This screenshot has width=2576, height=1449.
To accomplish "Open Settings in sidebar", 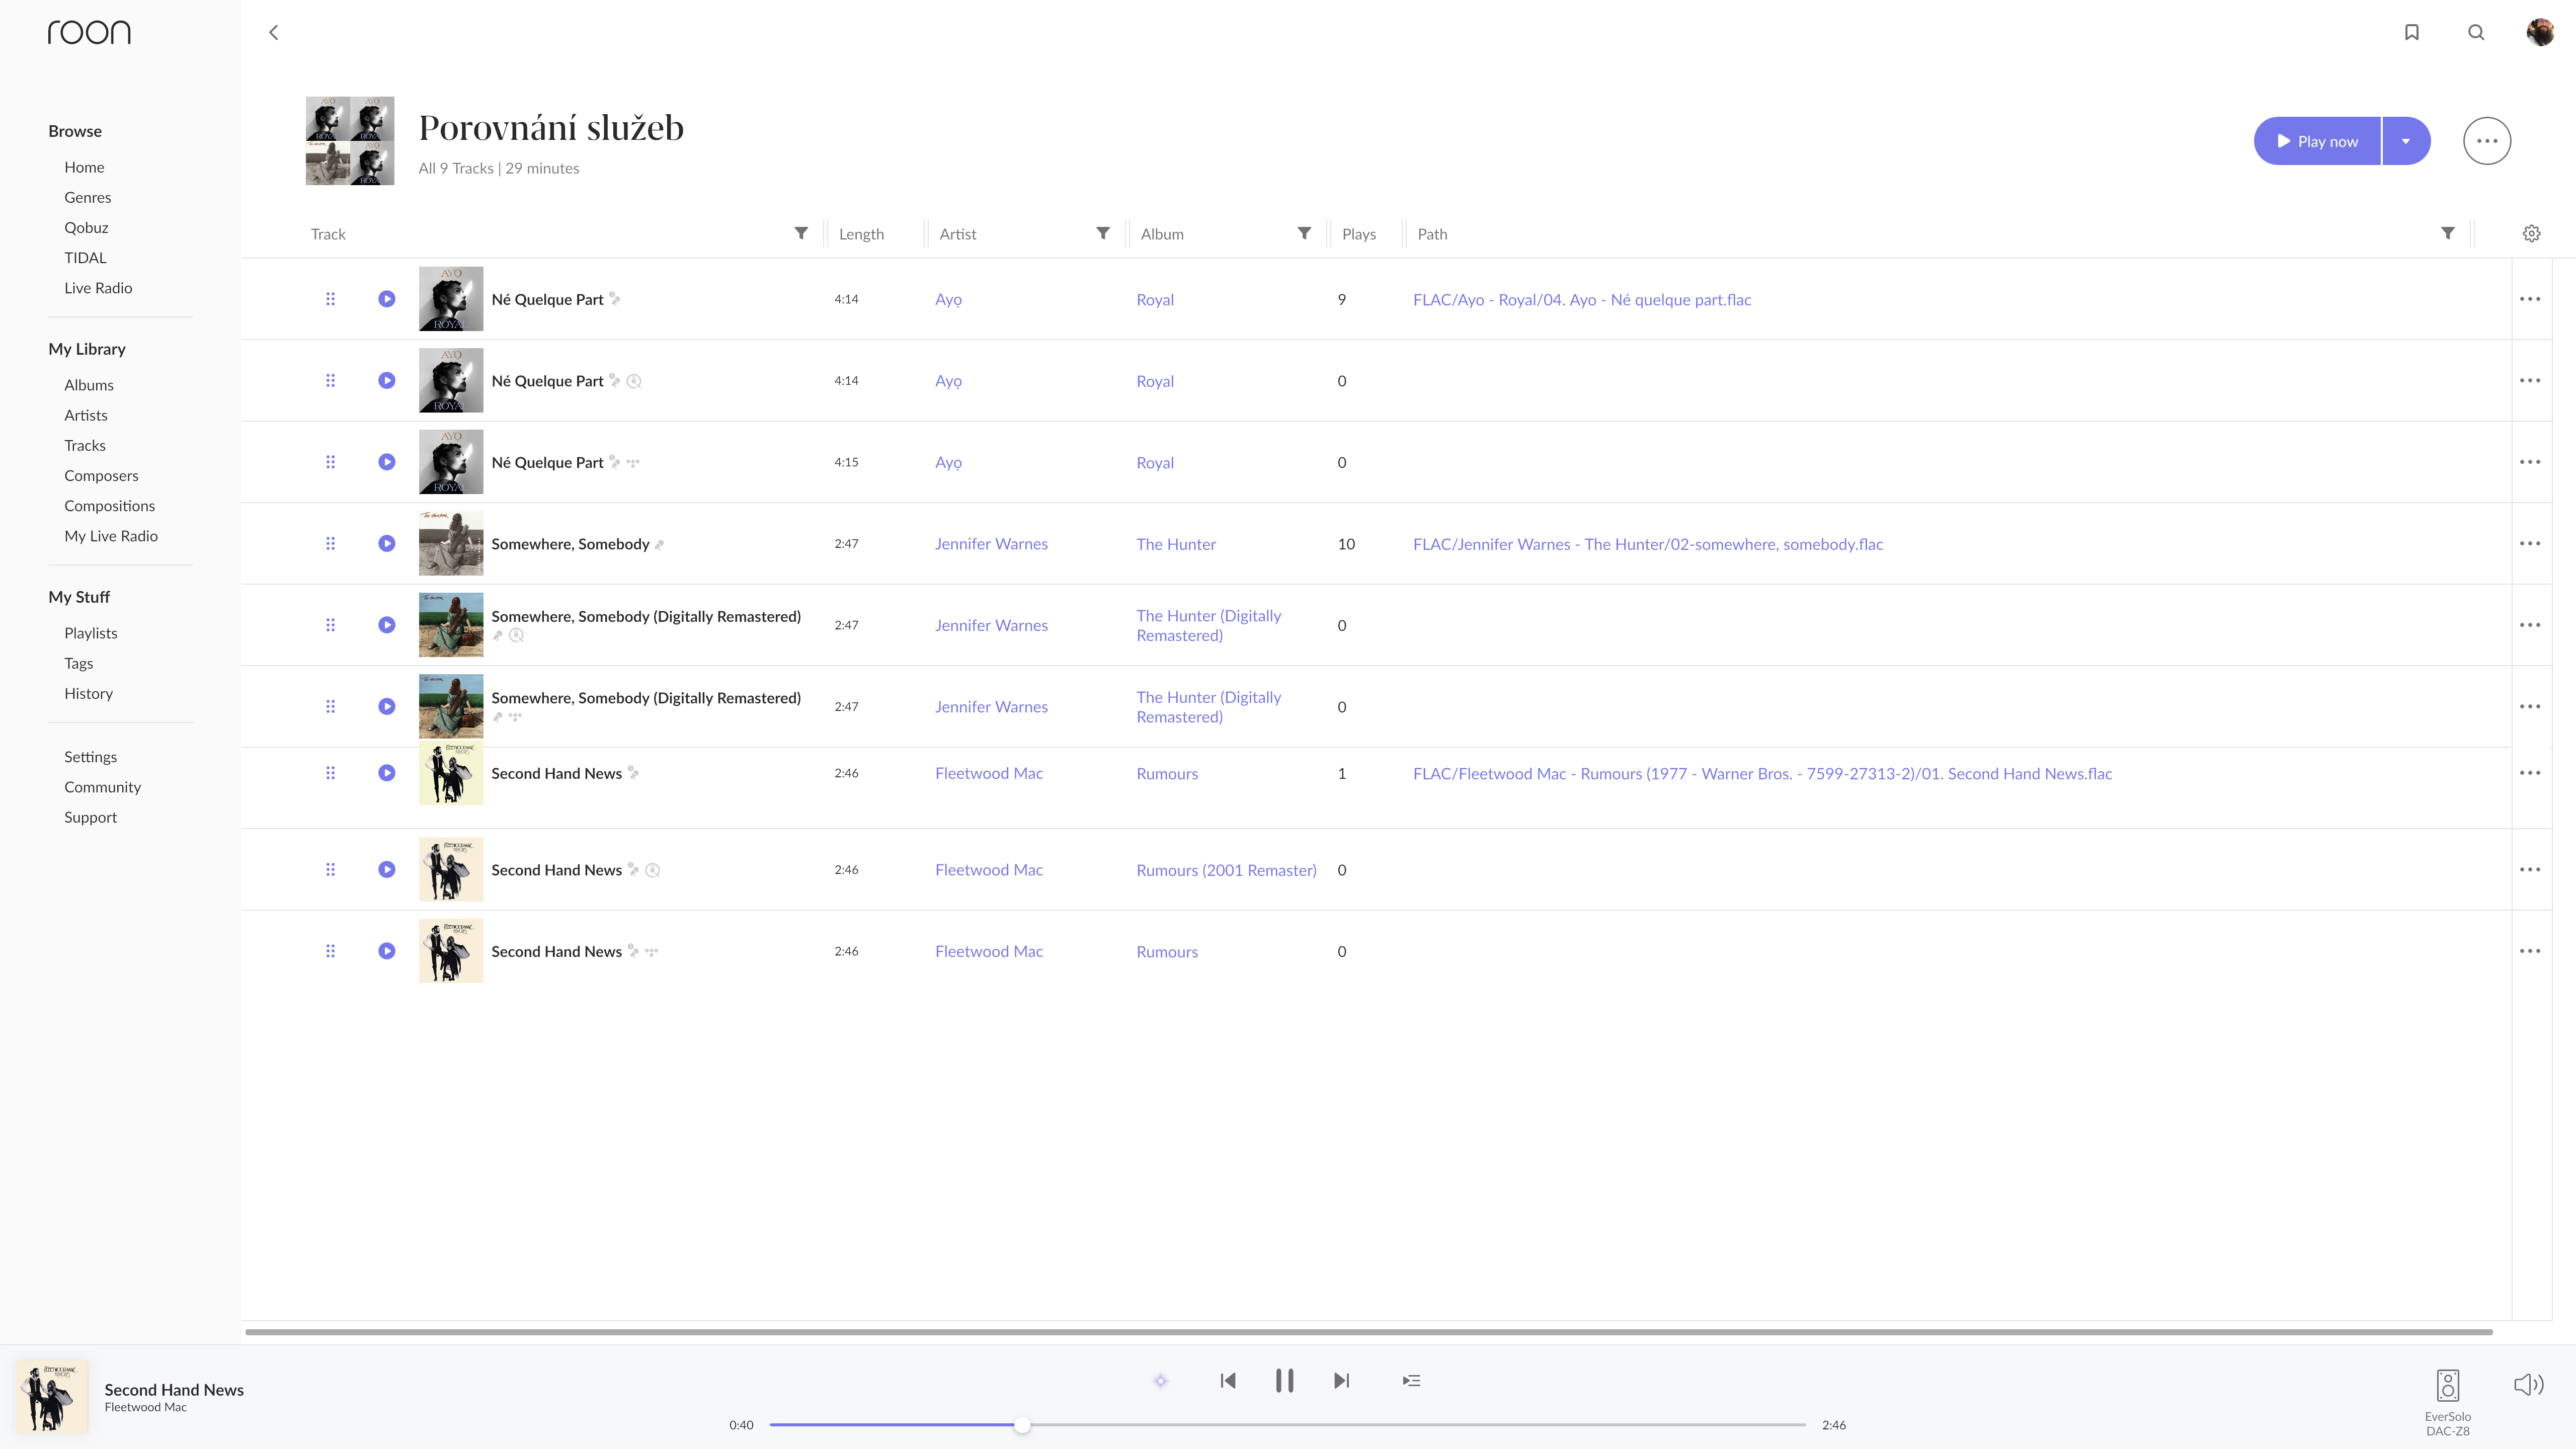I will [90, 757].
